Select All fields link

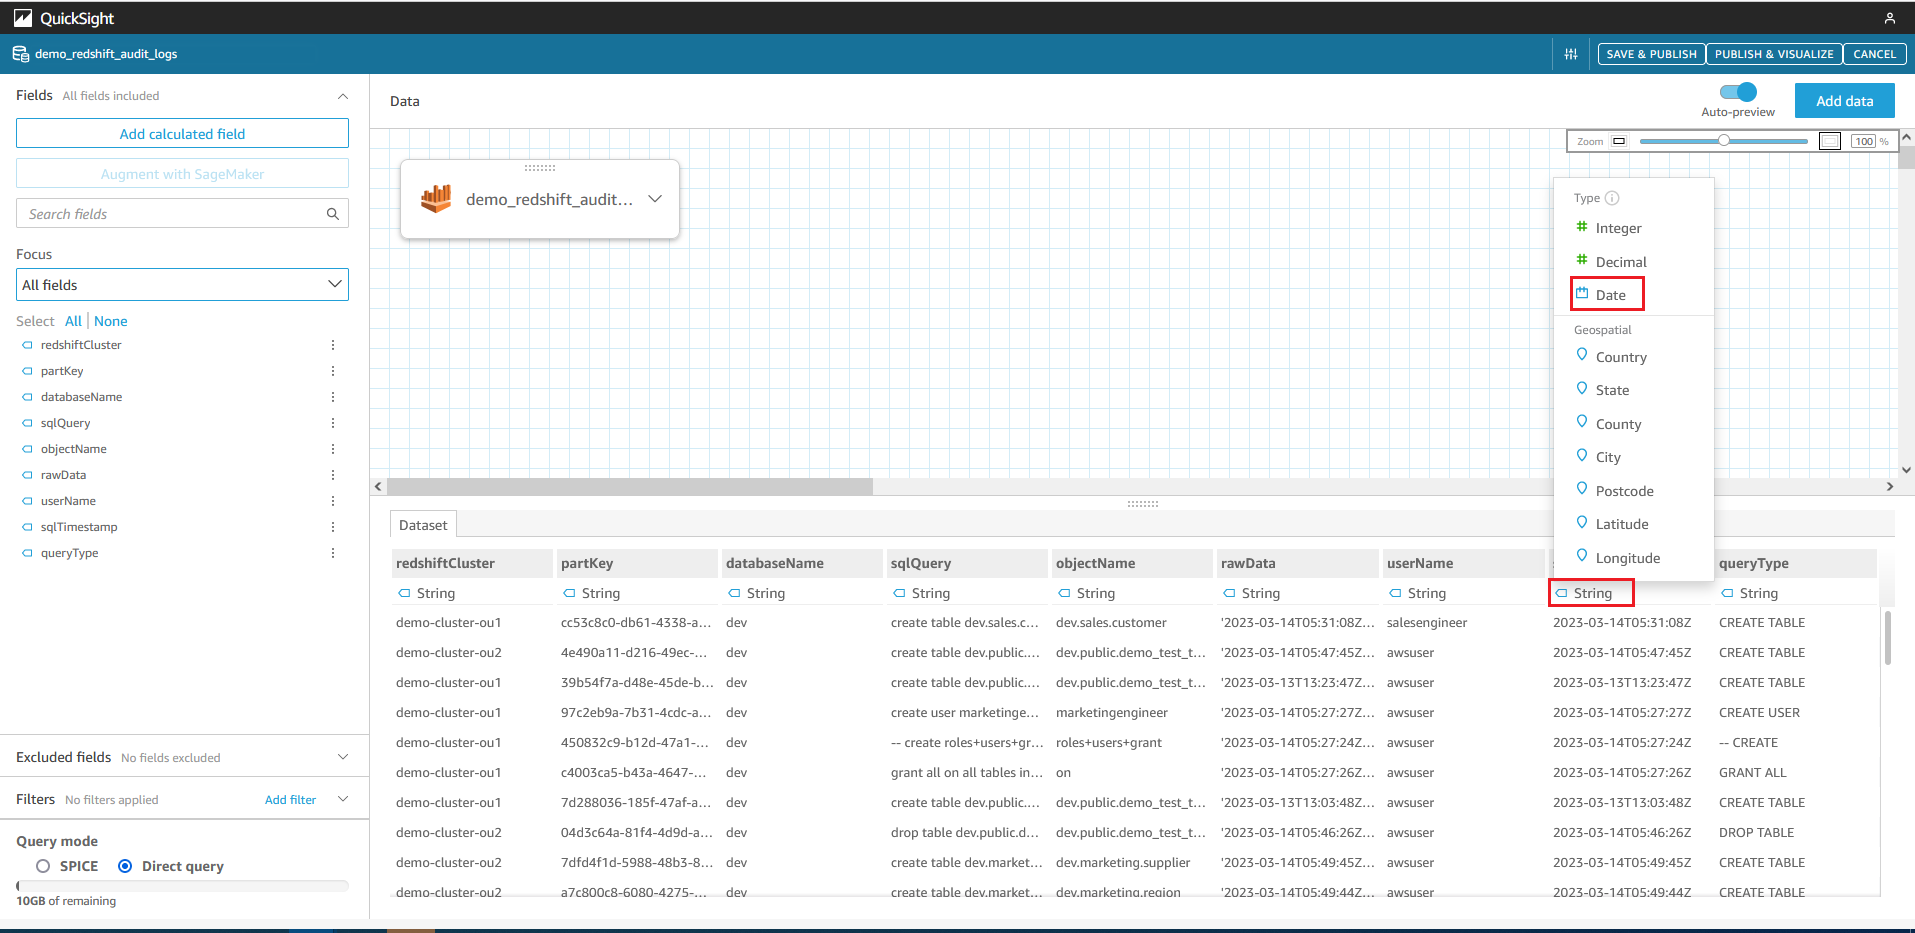click(x=73, y=321)
